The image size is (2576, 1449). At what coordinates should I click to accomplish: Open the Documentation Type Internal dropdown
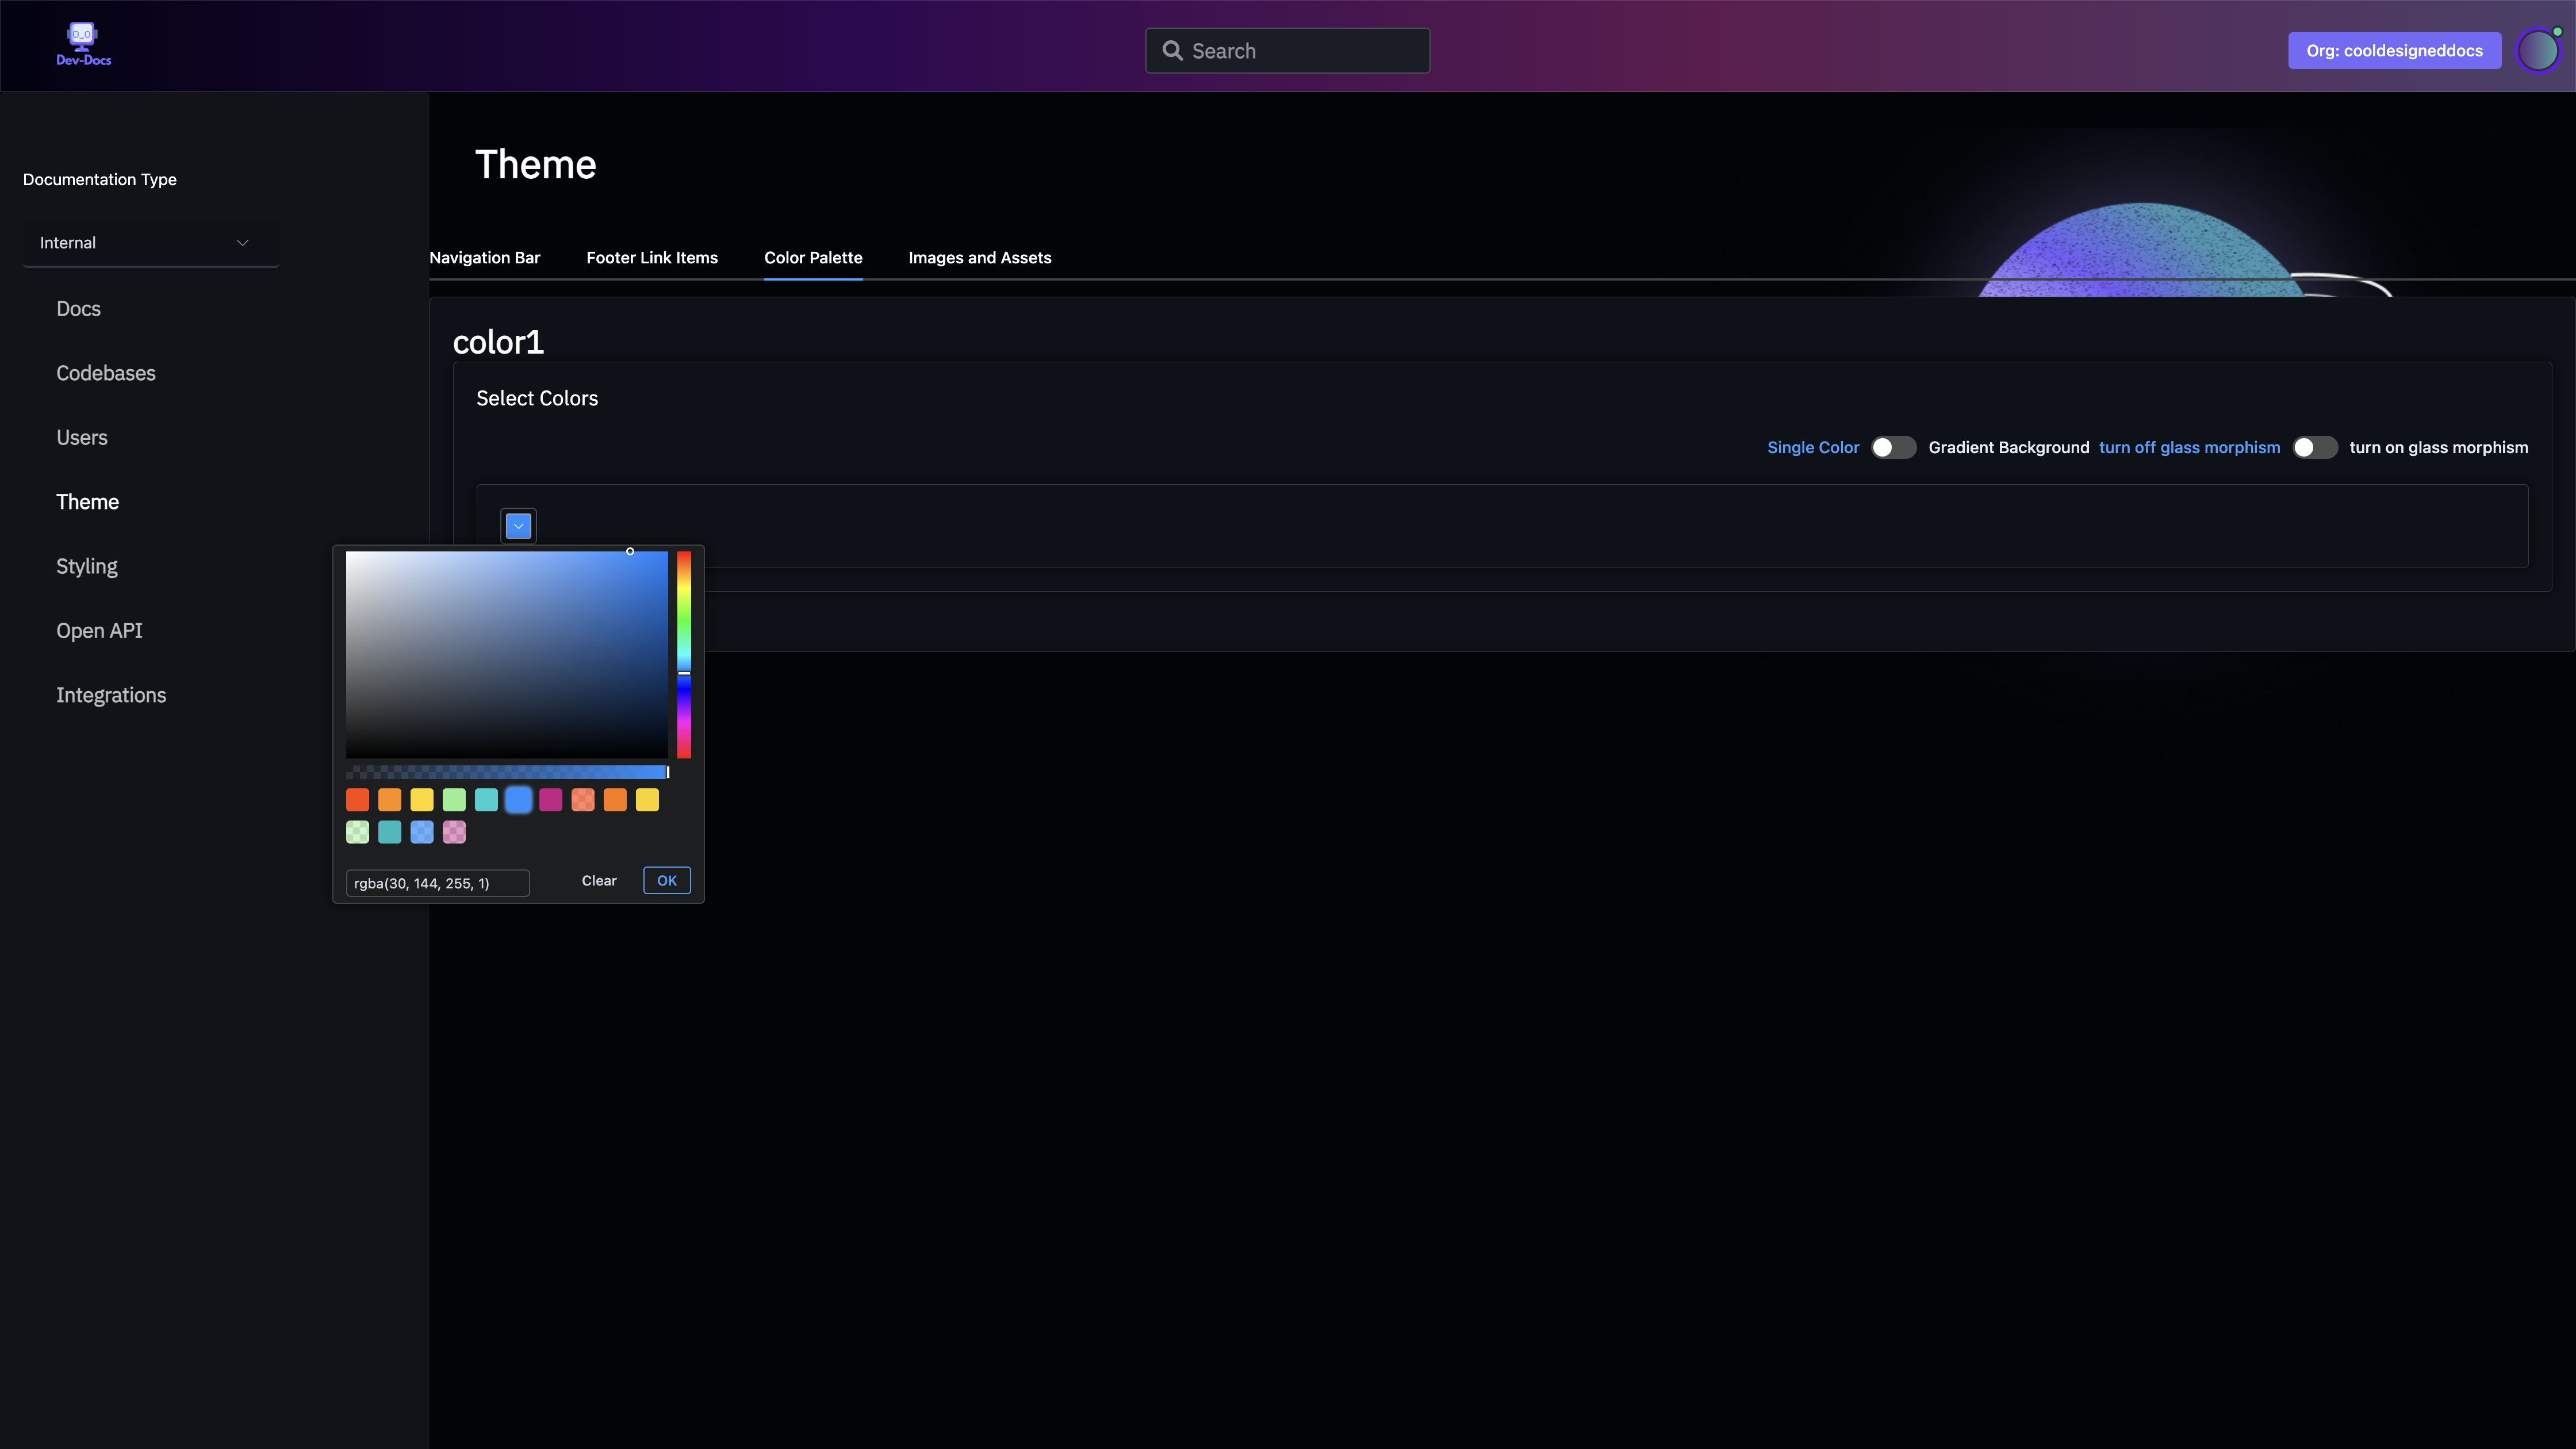(150, 243)
